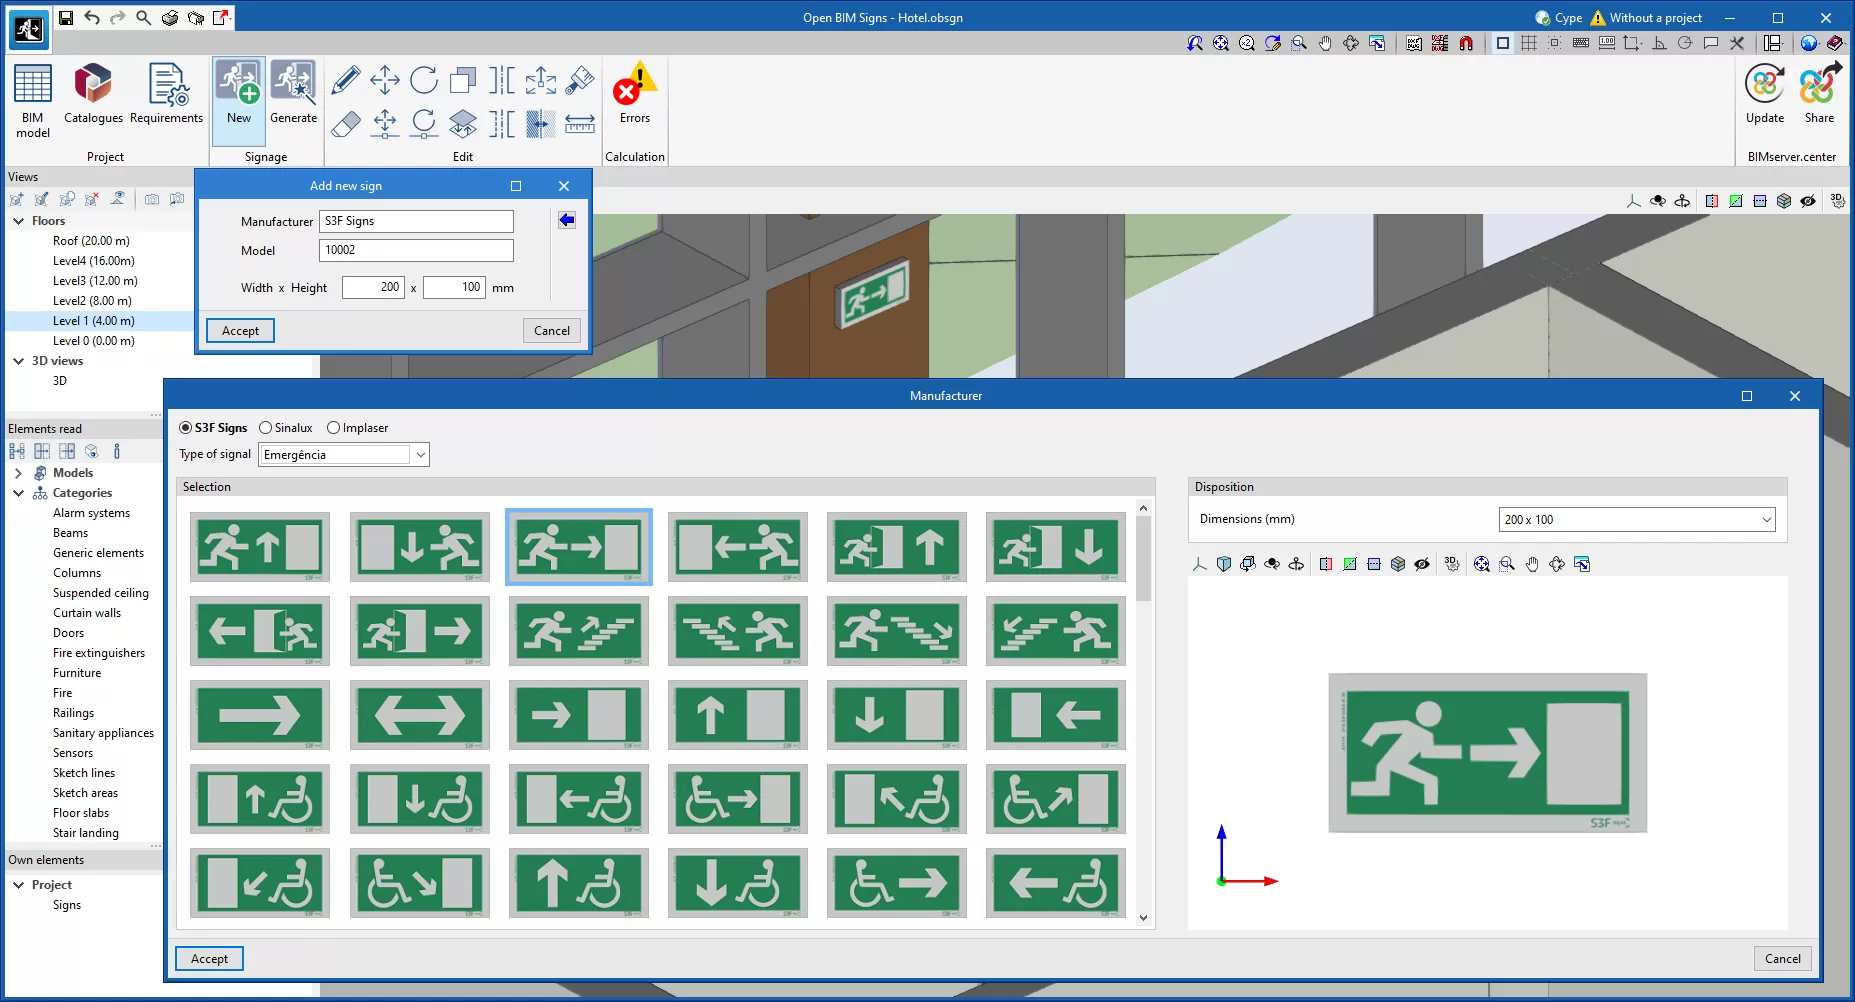Select the pencil Edit tool
Screen dimensions: 1855x1002
(x=346, y=80)
